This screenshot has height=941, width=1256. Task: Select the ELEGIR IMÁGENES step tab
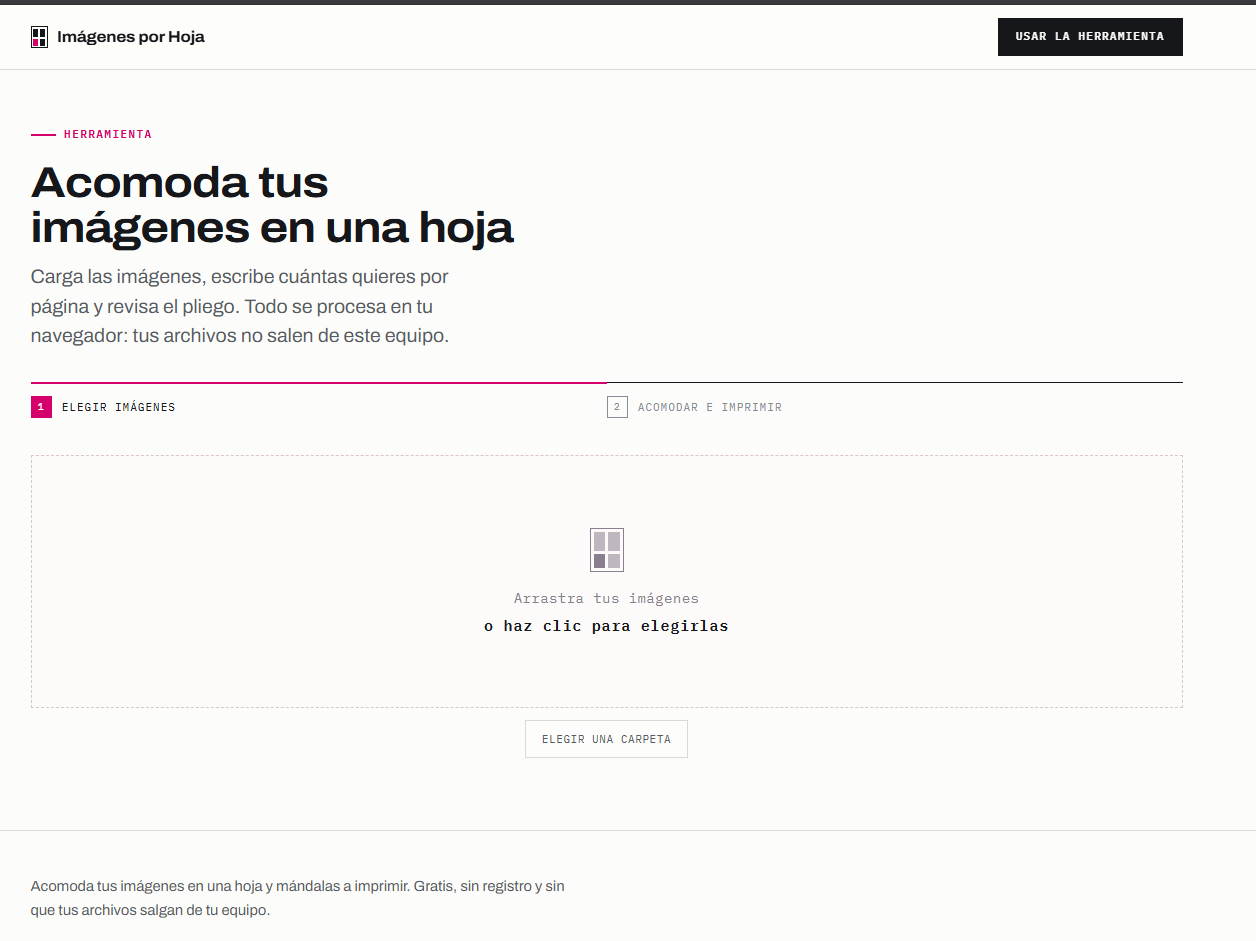coord(319,400)
